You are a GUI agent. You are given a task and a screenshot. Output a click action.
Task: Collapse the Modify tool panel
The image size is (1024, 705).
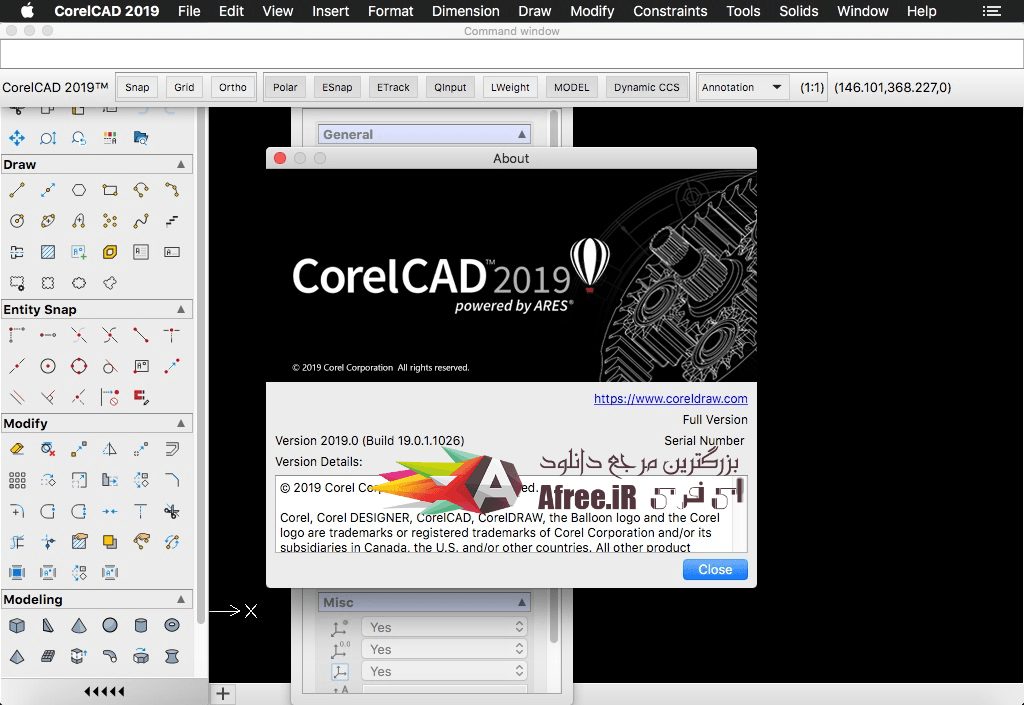181,423
